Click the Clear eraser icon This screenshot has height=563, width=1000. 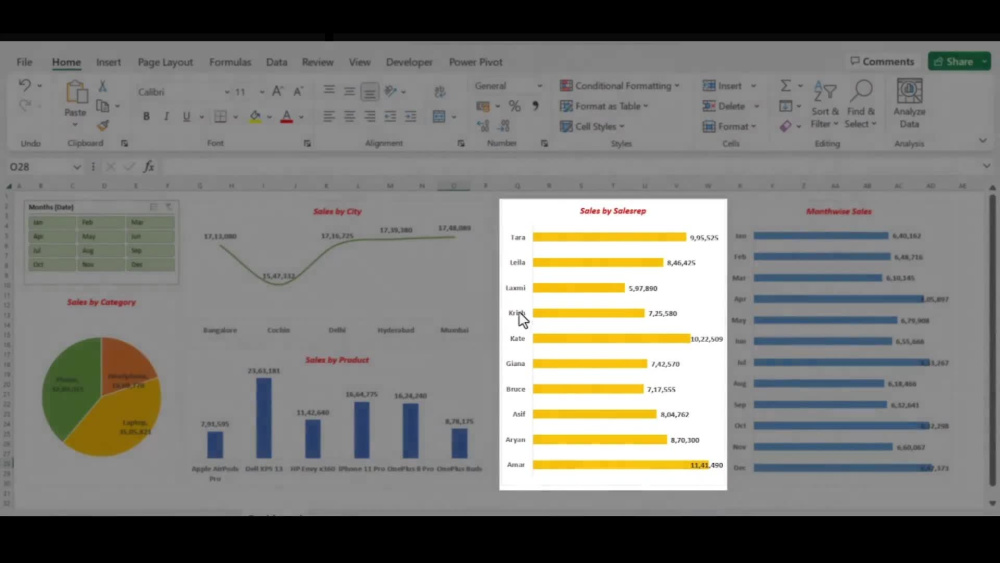pos(786,126)
